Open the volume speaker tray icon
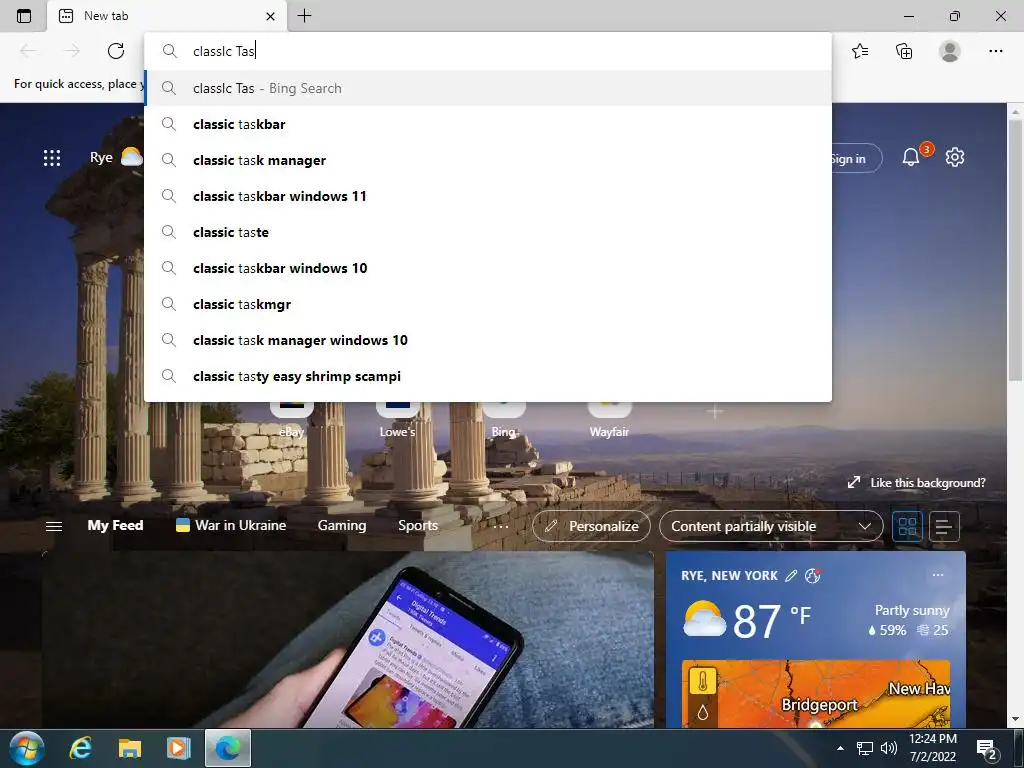Screen dimensions: 1024x768 pyautogui.click(x=889, y=748)
